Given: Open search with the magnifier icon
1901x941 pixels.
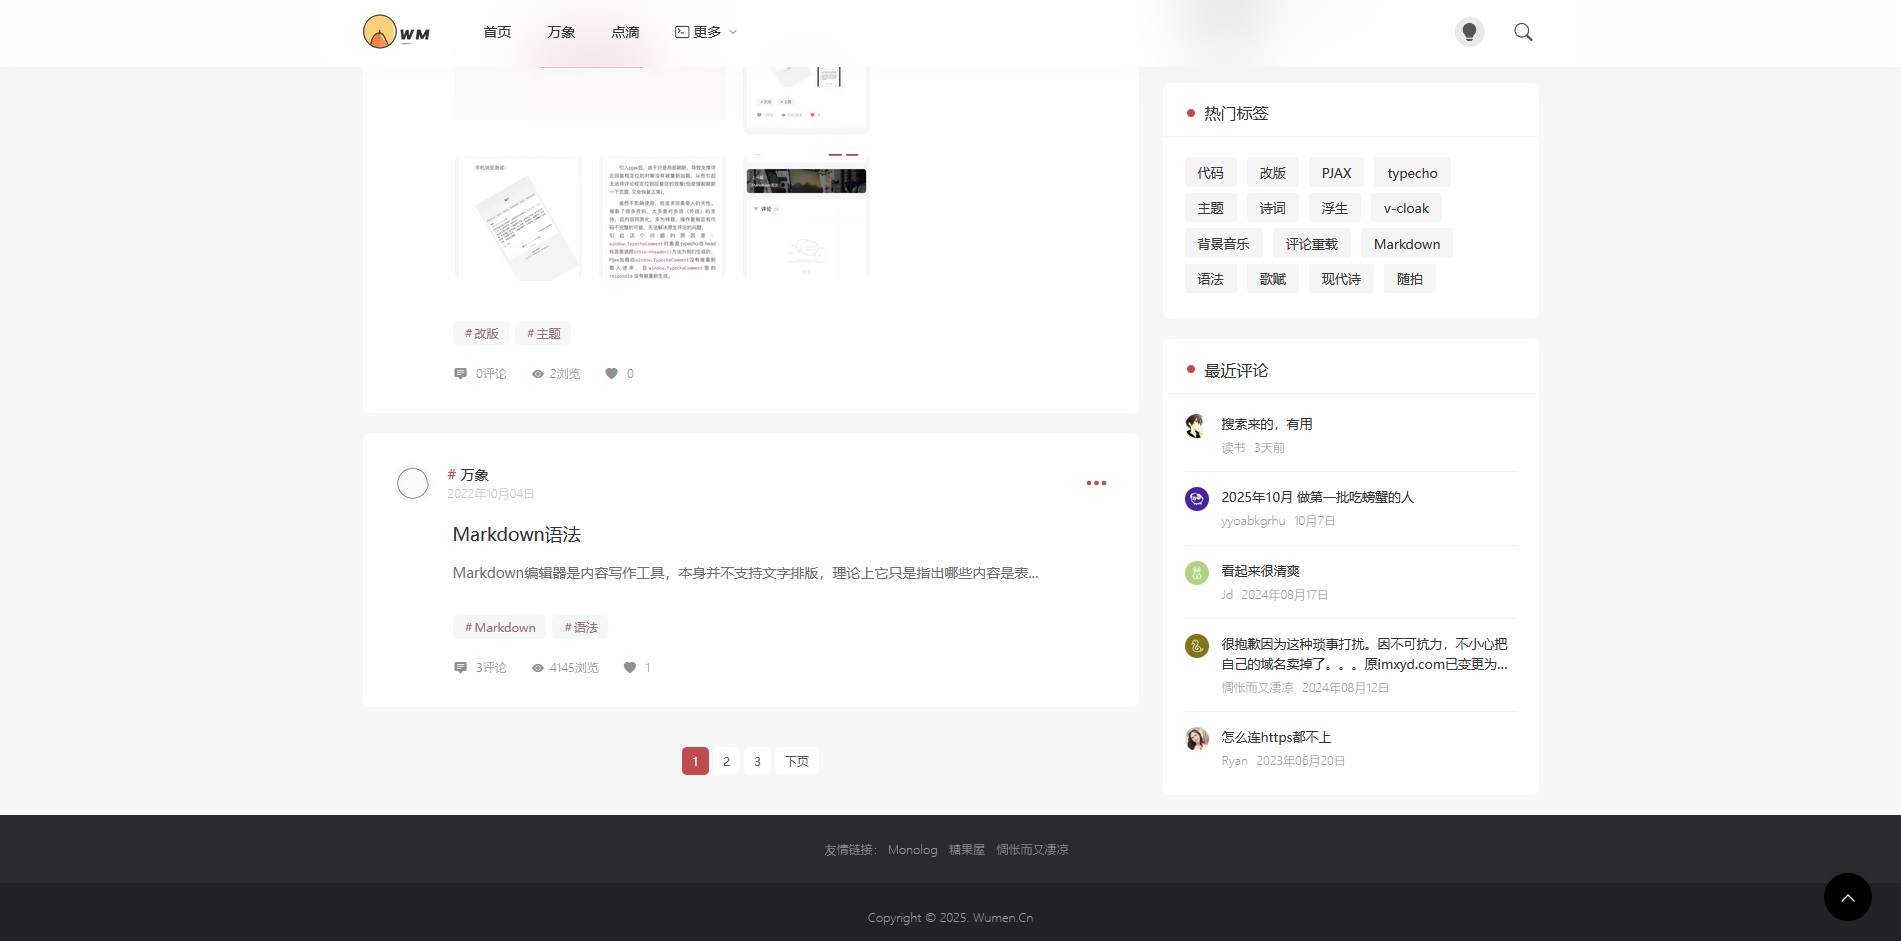Looking at the screenshot, I should coord(1522,32).
